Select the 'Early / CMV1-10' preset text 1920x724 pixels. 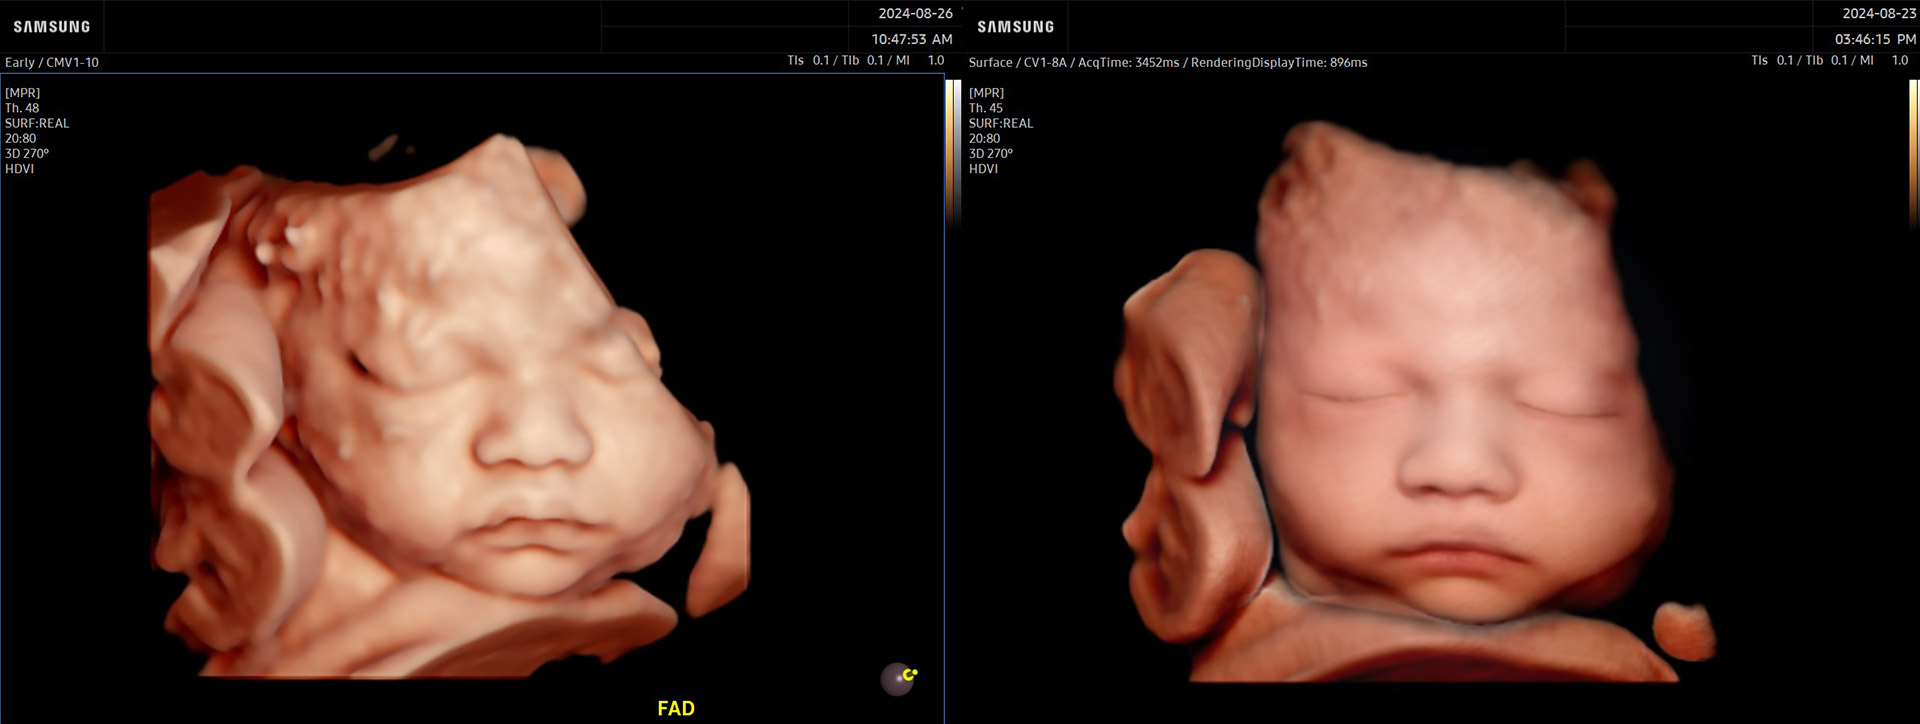[x=52, y=62]
